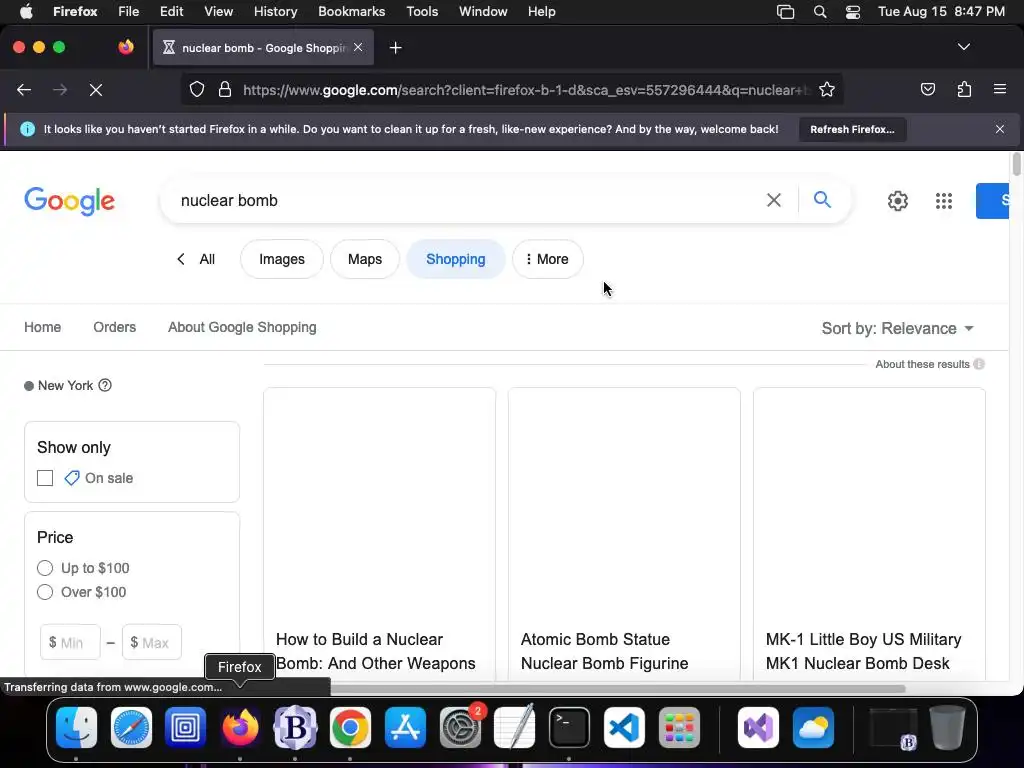The height and width of the screenshot is (768, 1024).
Task: Select the Shopping tab
Action: 455,259
